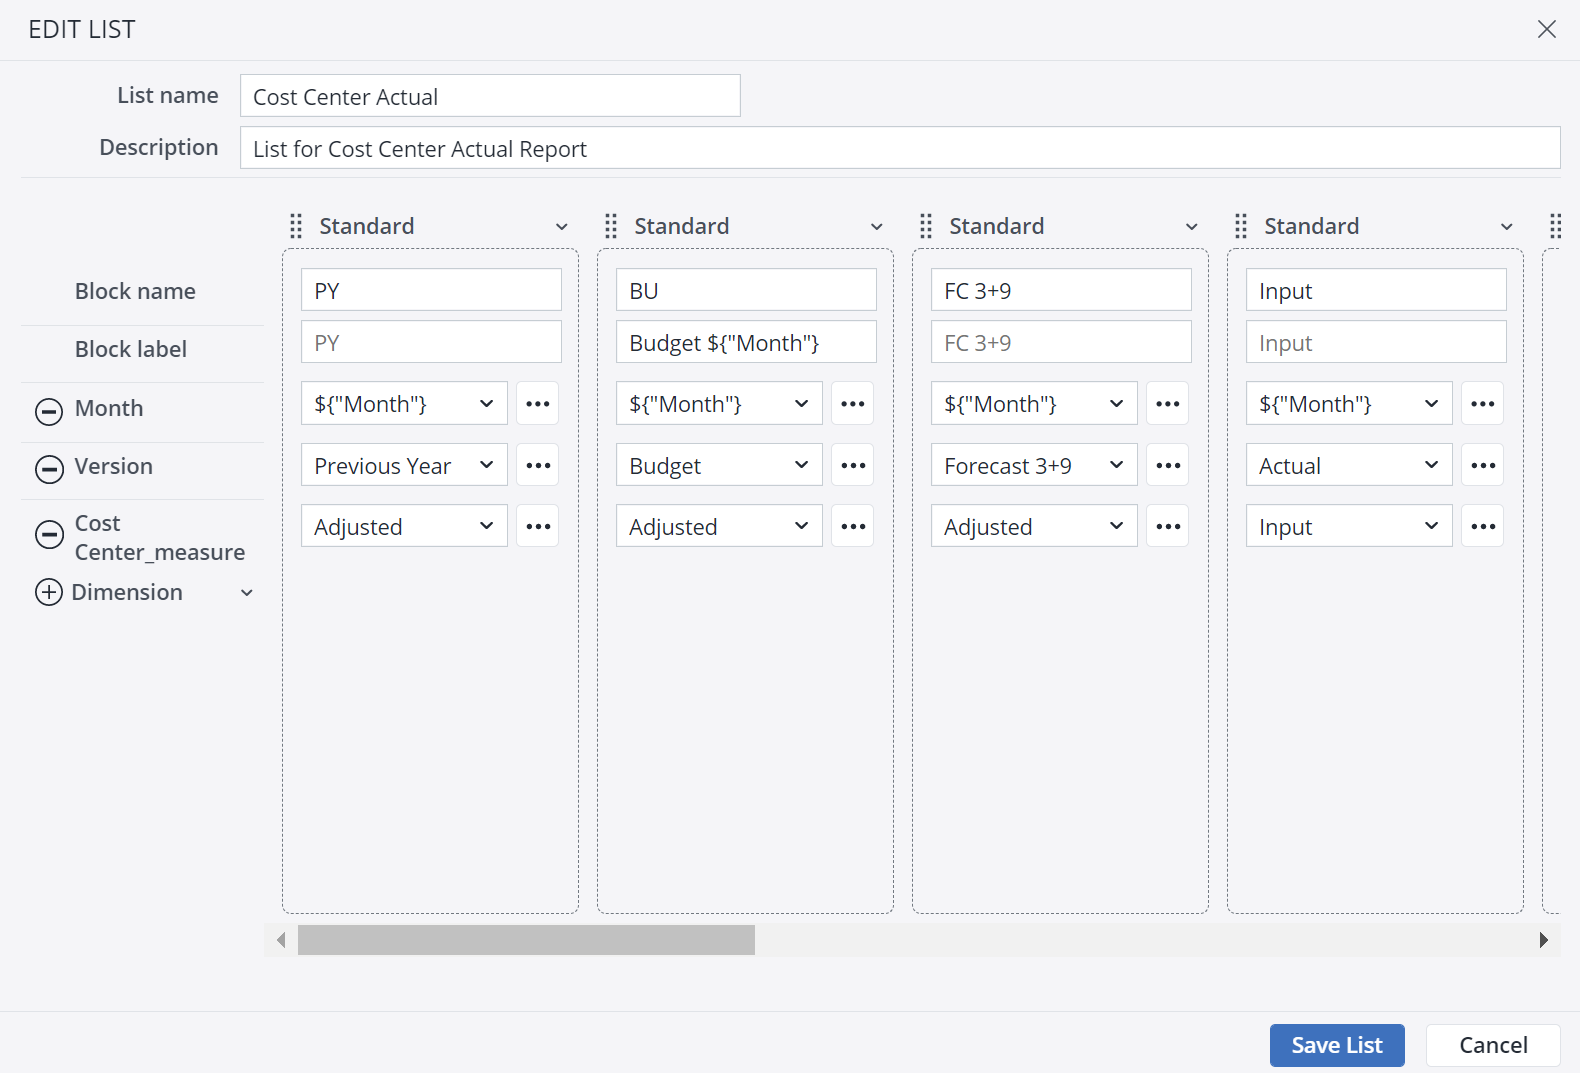1580x1073 pixels.
Task: Open Month options ellipsis in PY block
Action: [x=538, y=404]
